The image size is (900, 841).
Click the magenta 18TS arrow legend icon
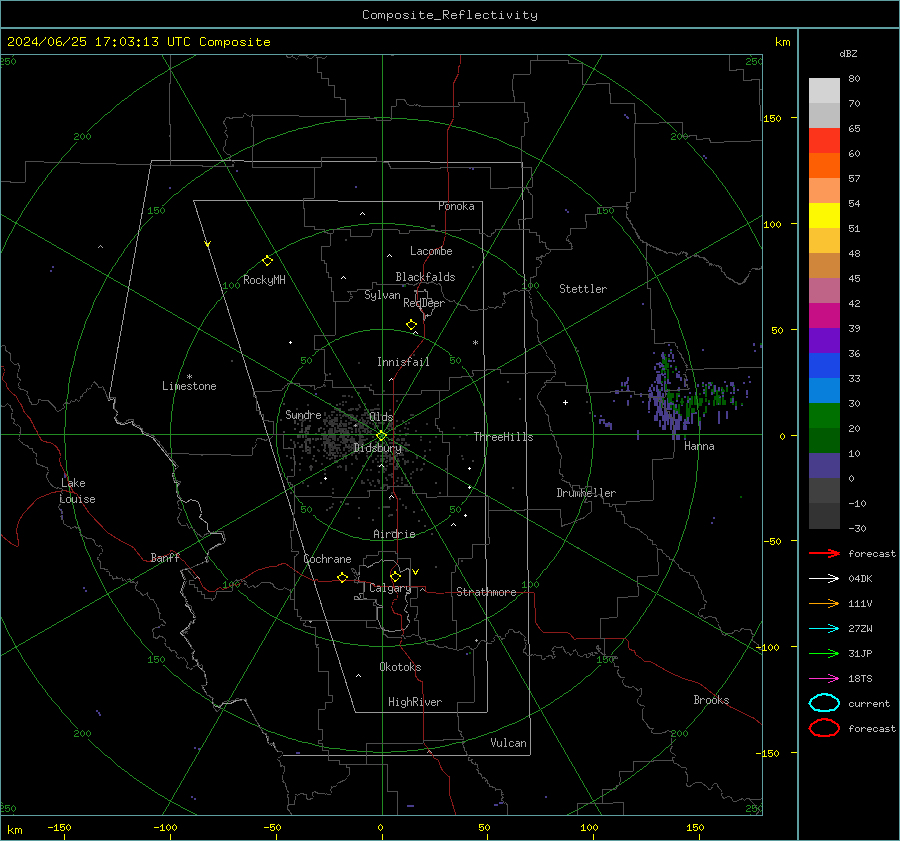coord(824,679)
